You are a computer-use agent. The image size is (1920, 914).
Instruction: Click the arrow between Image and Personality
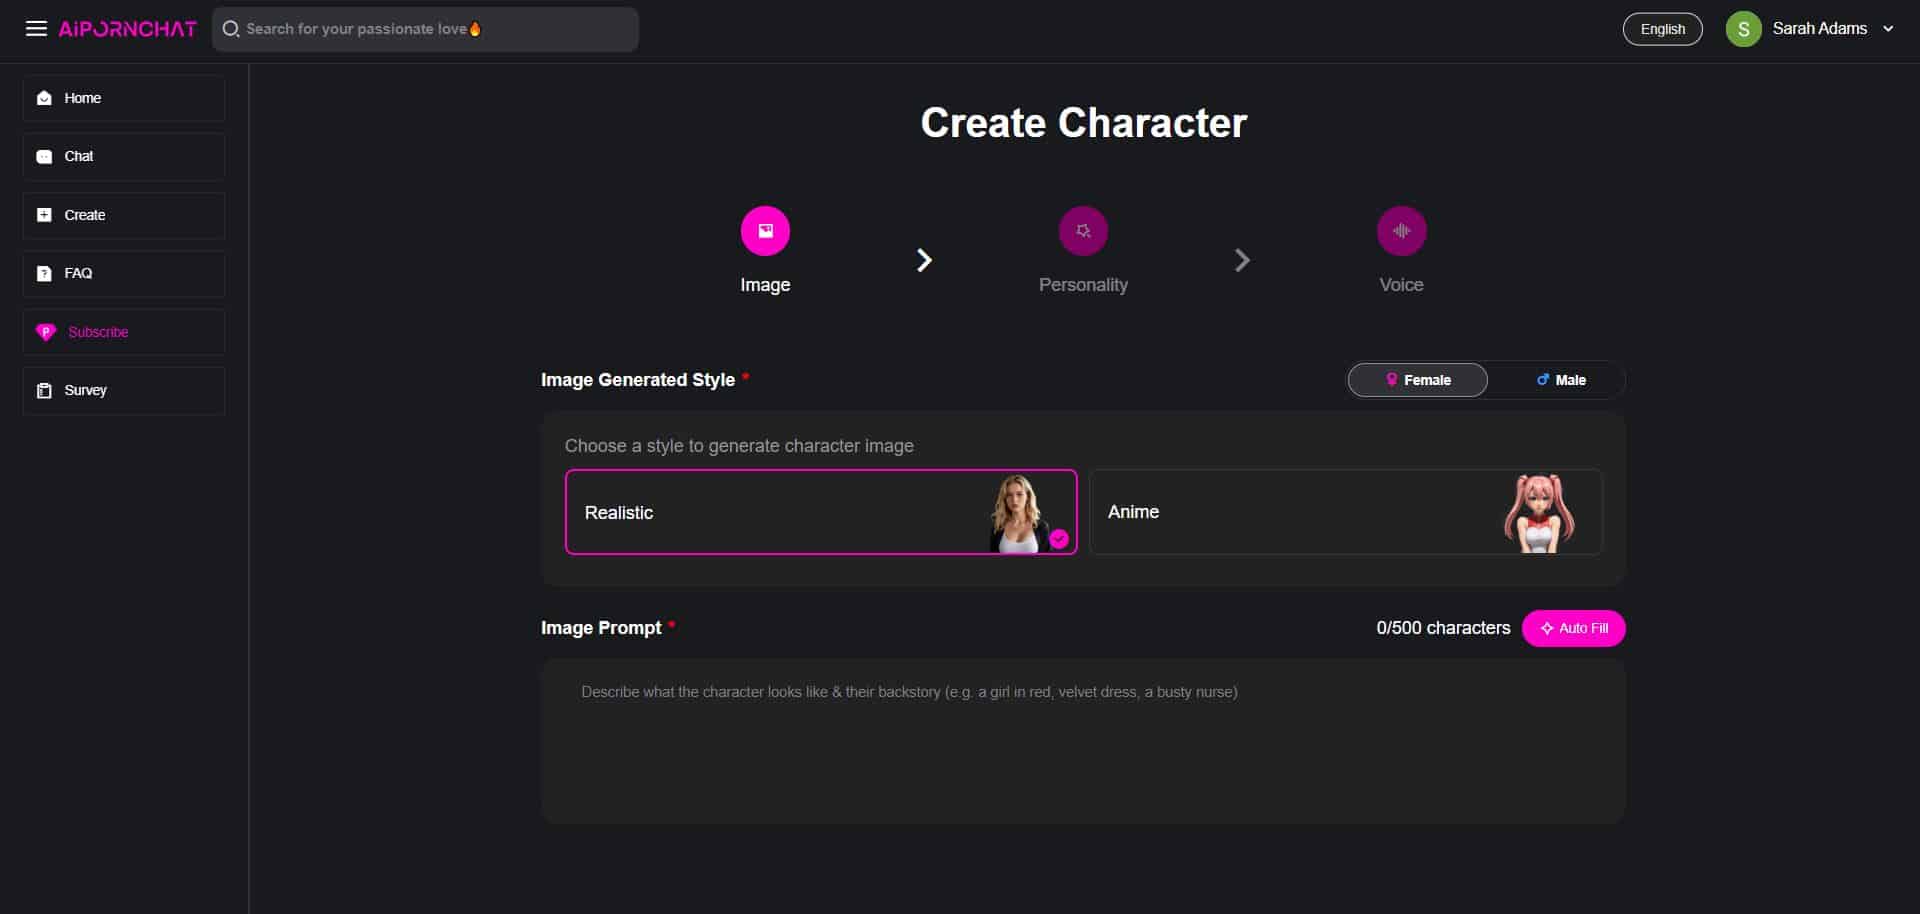[924, 260]
